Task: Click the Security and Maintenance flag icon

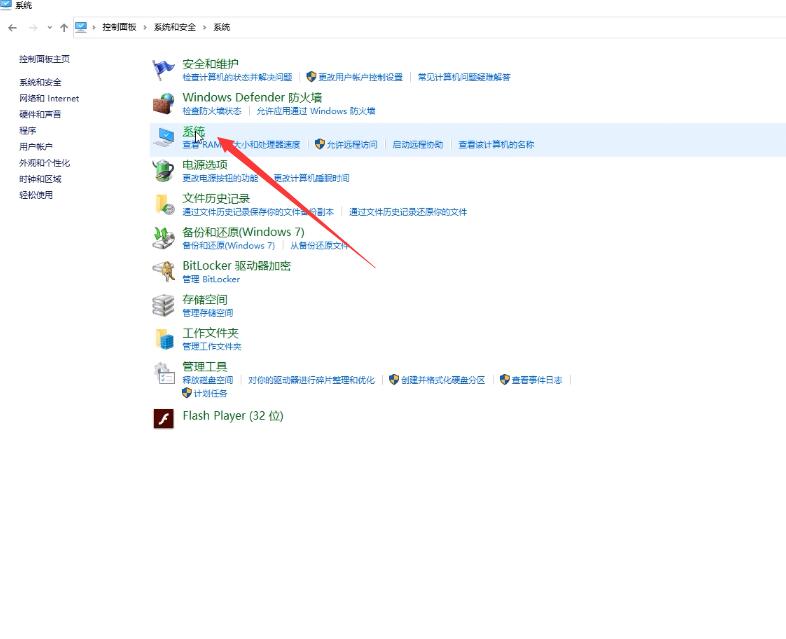Action: tap(163, 70)
